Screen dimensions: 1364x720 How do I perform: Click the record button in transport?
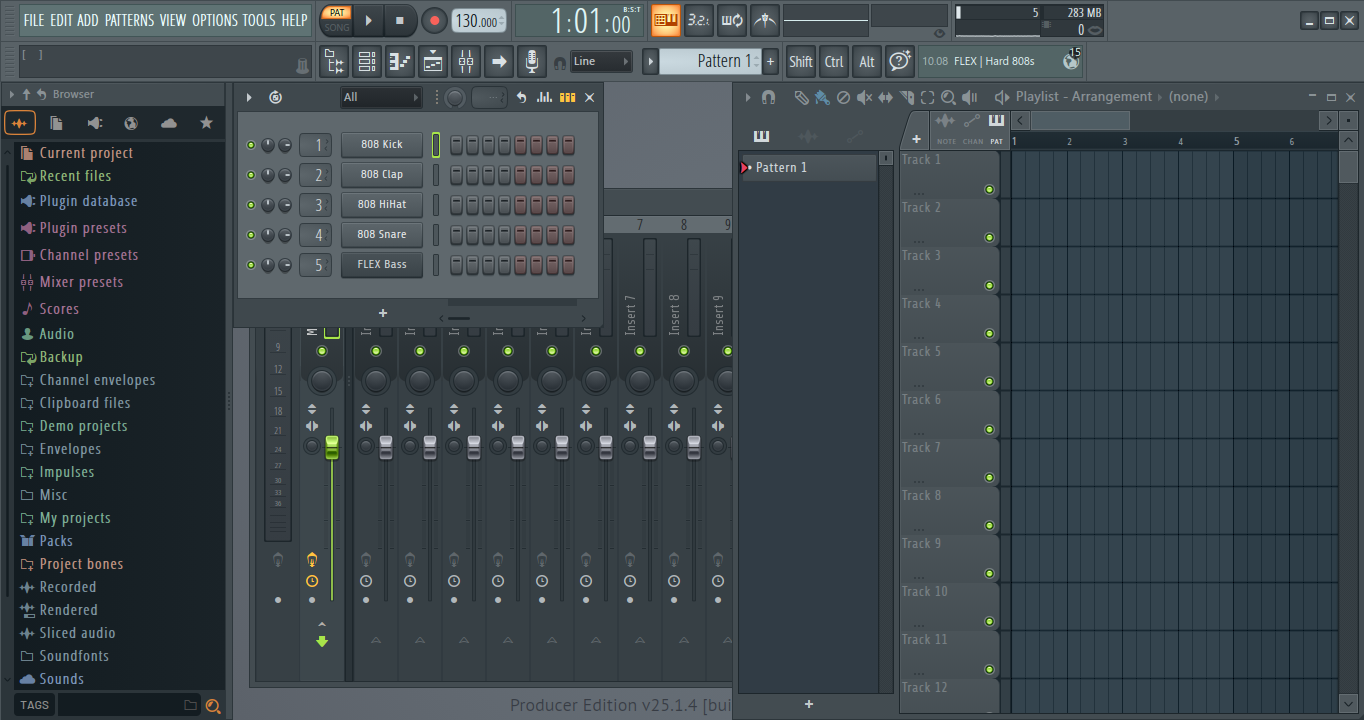(x=434, y=20)
